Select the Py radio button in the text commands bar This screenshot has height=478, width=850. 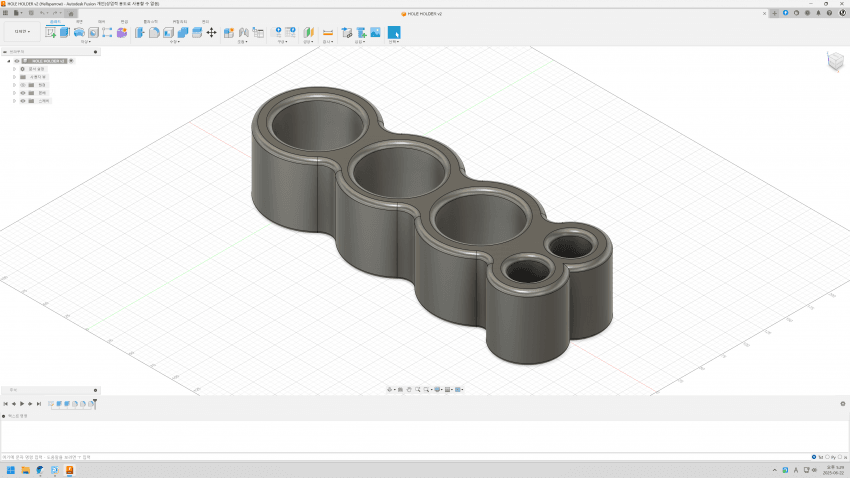click(827, 457)
